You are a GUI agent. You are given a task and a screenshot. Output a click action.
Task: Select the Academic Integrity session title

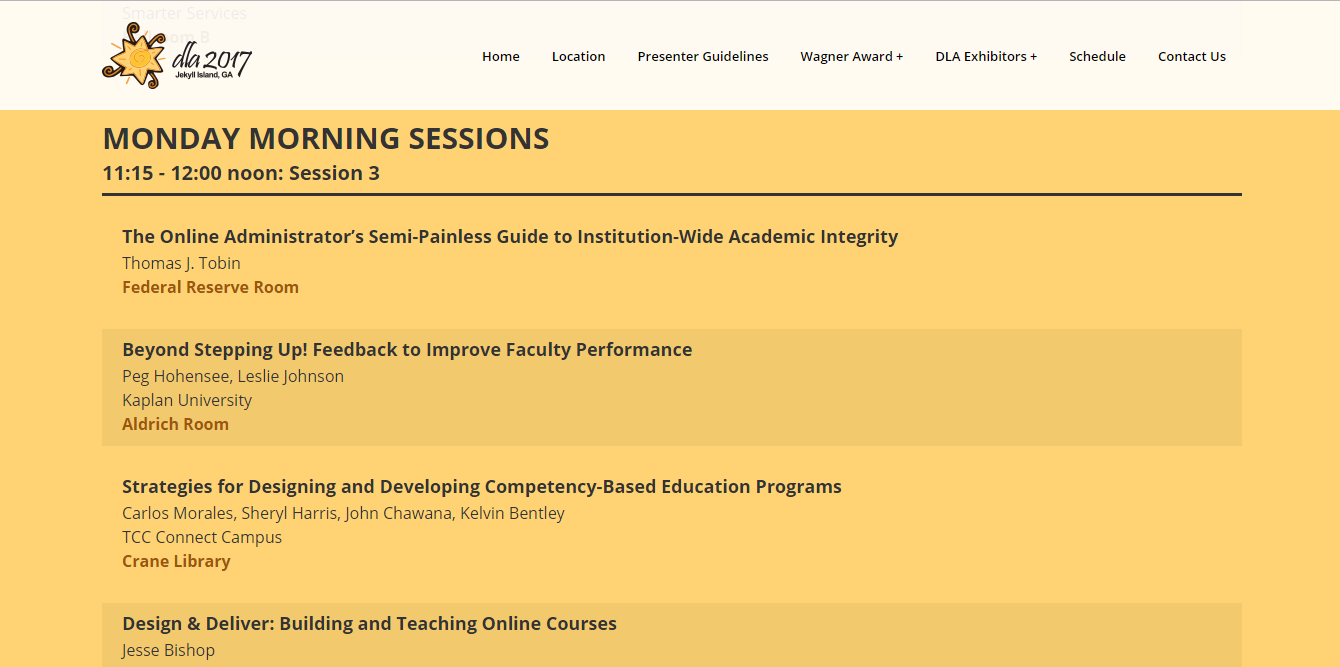coord(509,237)
